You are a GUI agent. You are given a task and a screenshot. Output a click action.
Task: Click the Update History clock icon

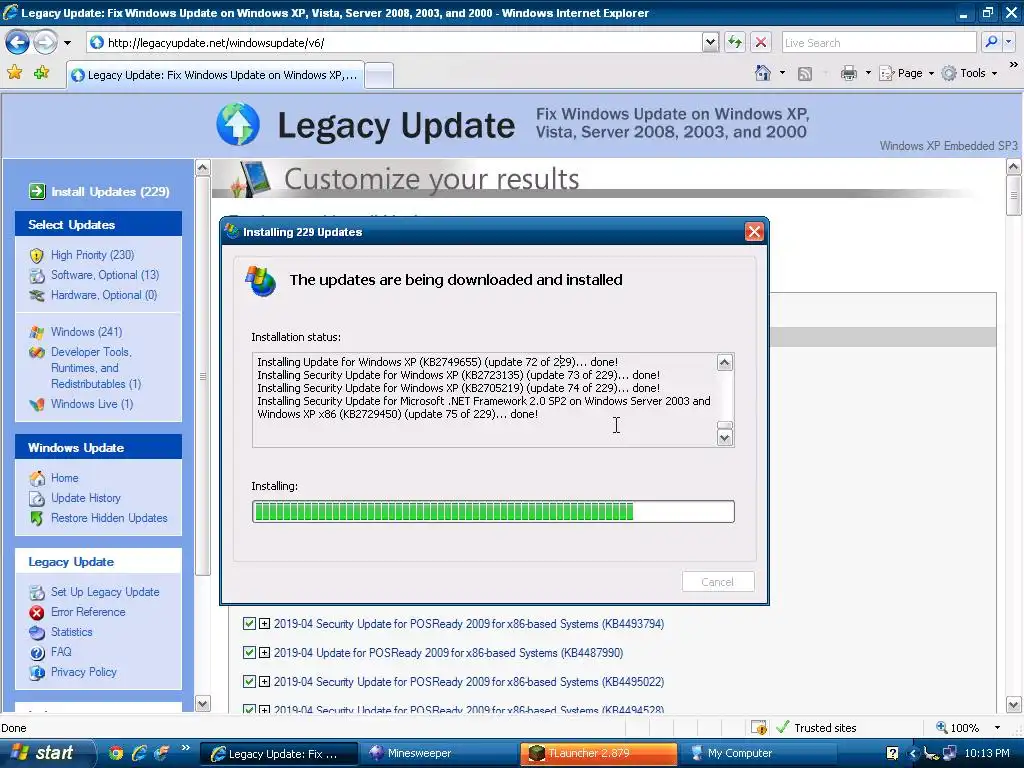pyautogui.click(x=37, y=498)
